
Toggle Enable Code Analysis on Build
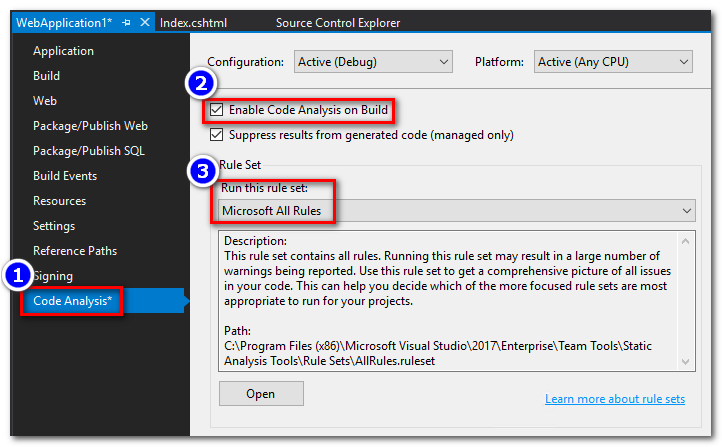[x=217, y=109]
